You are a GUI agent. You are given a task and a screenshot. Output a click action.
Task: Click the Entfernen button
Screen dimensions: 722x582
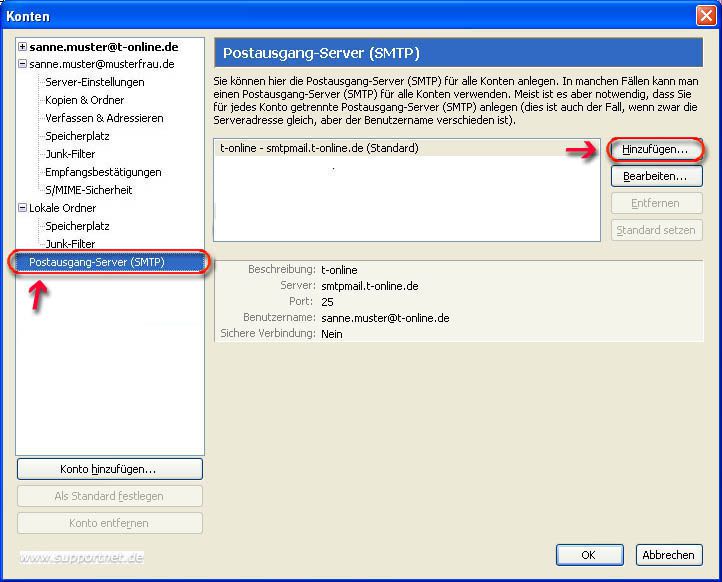tap(657, 203)
